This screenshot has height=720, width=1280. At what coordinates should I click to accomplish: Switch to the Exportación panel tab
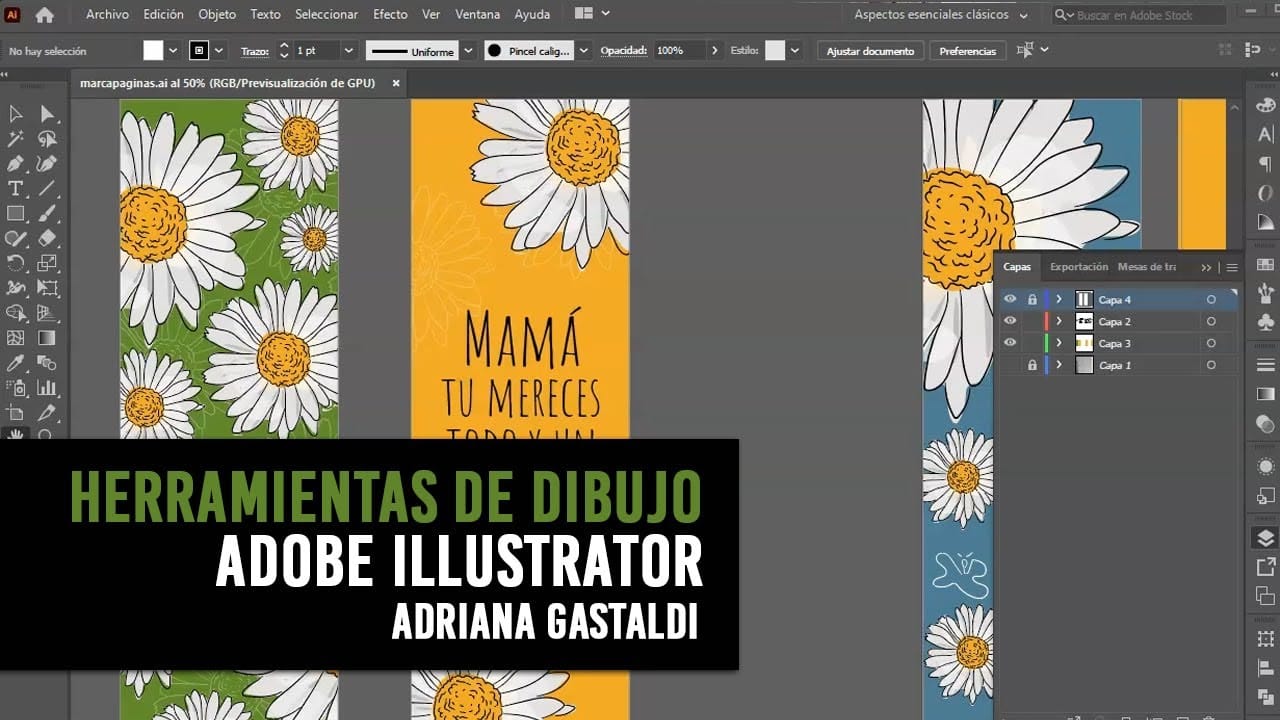1079,267
